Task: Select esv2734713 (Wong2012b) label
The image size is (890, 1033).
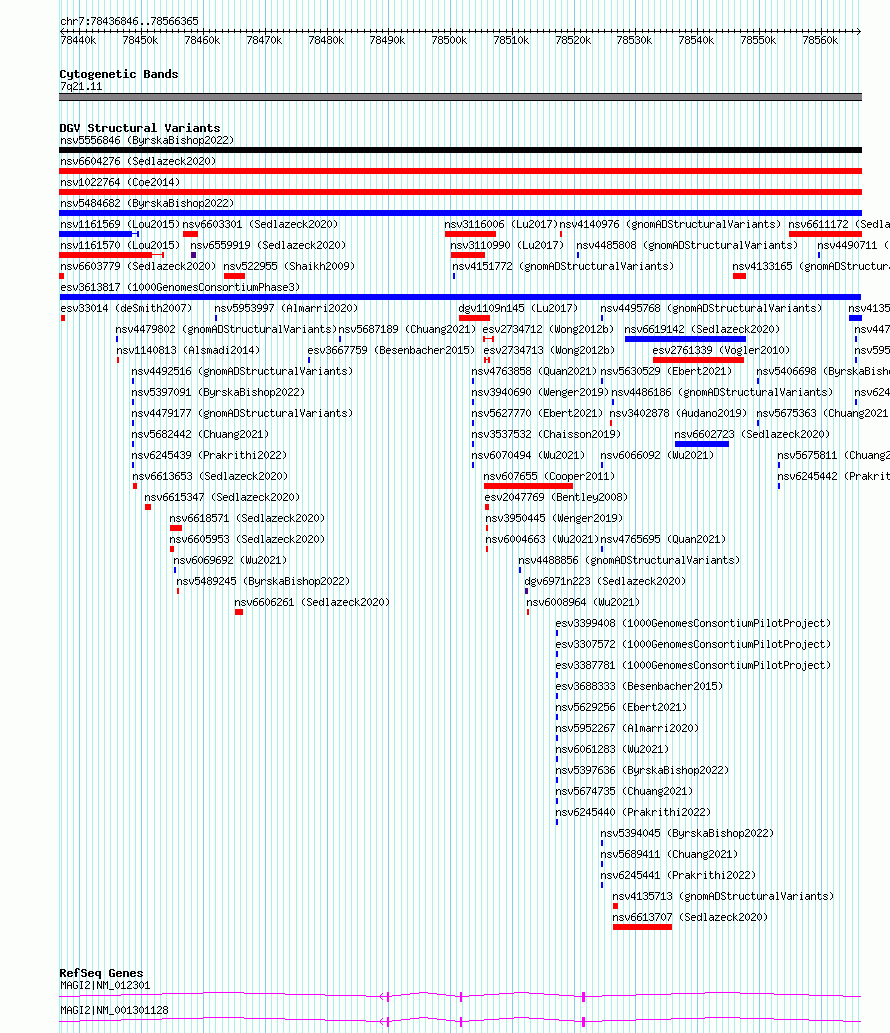Action: pos(549,350)
